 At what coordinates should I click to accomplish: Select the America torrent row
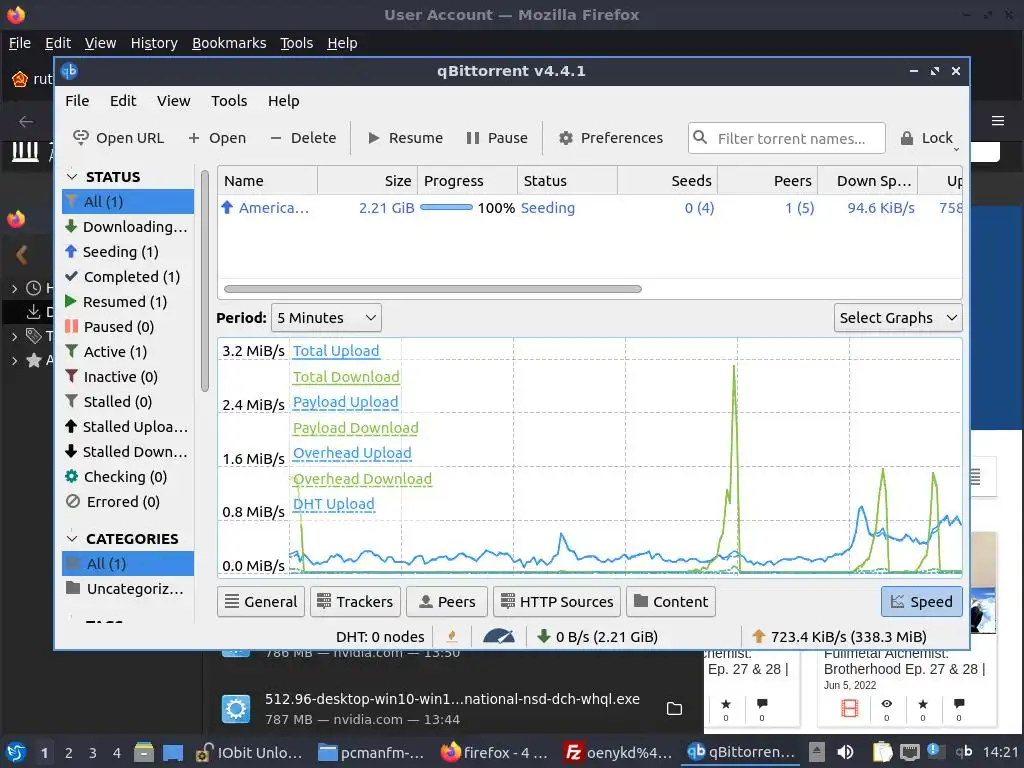(590, 208)
